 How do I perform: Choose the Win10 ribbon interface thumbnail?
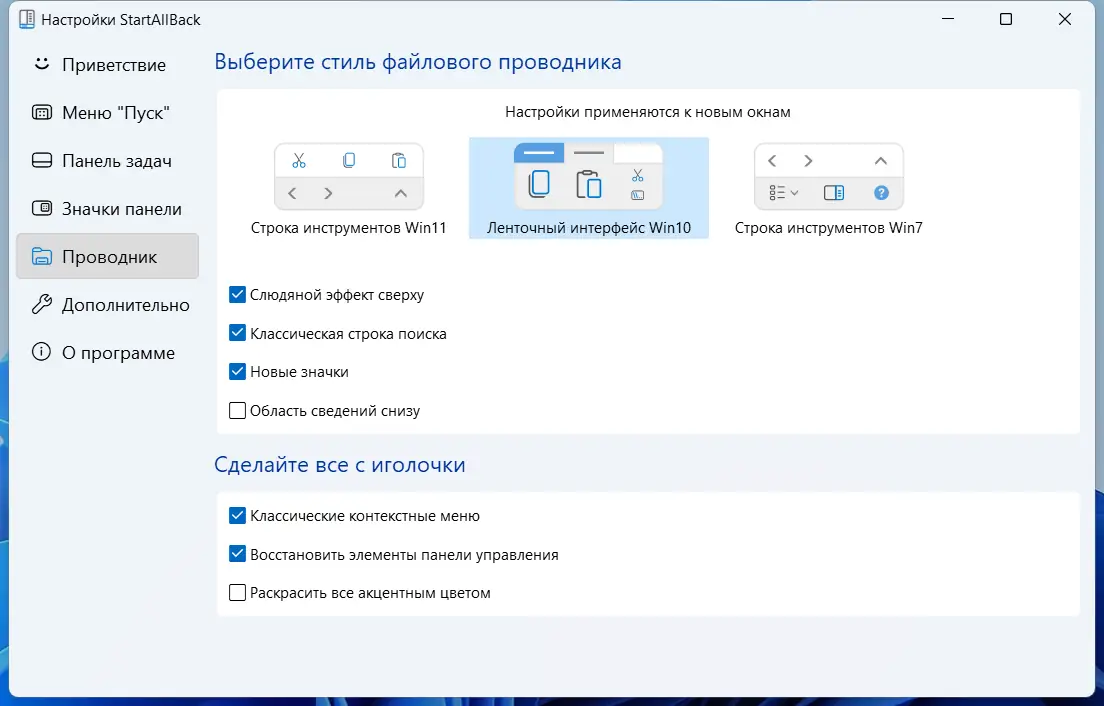point(589,177)
